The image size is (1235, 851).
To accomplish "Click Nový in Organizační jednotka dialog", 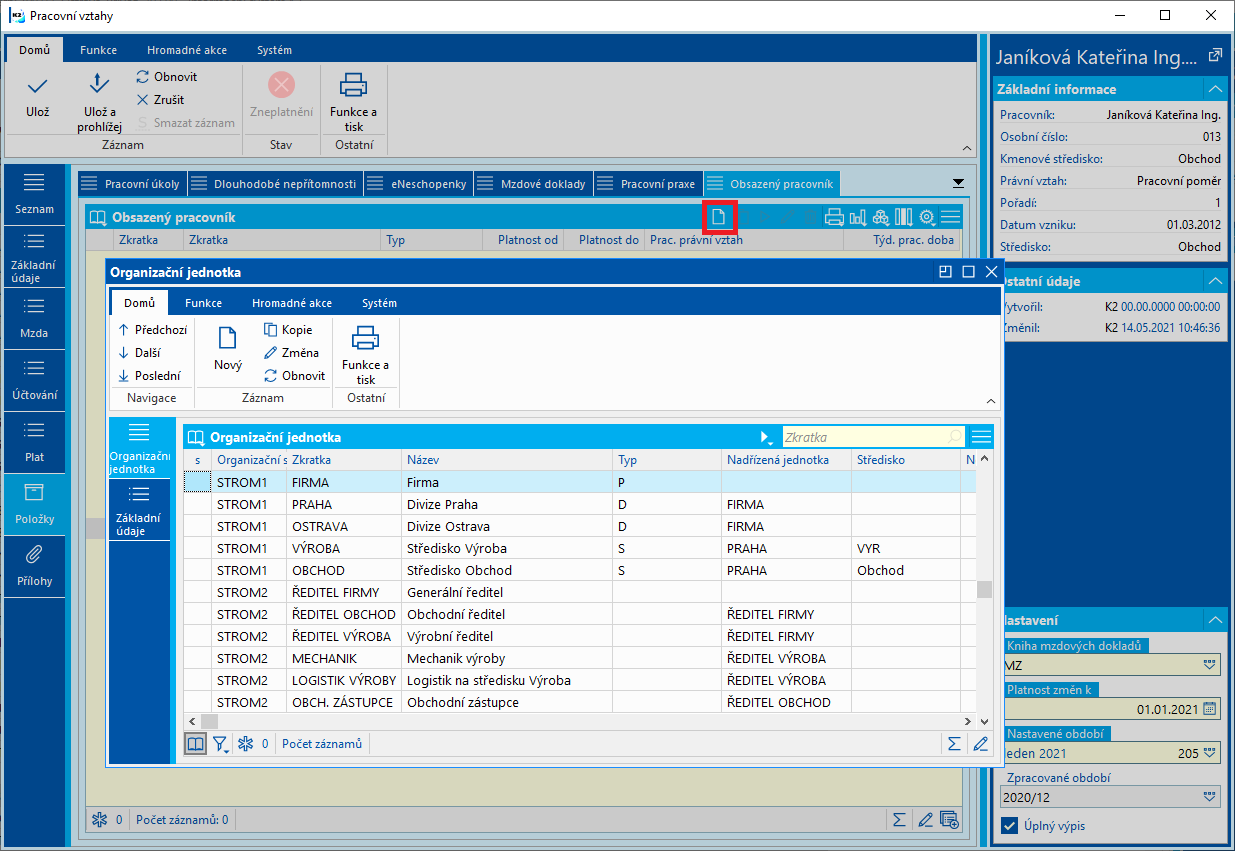I will (x=228, y=349).
